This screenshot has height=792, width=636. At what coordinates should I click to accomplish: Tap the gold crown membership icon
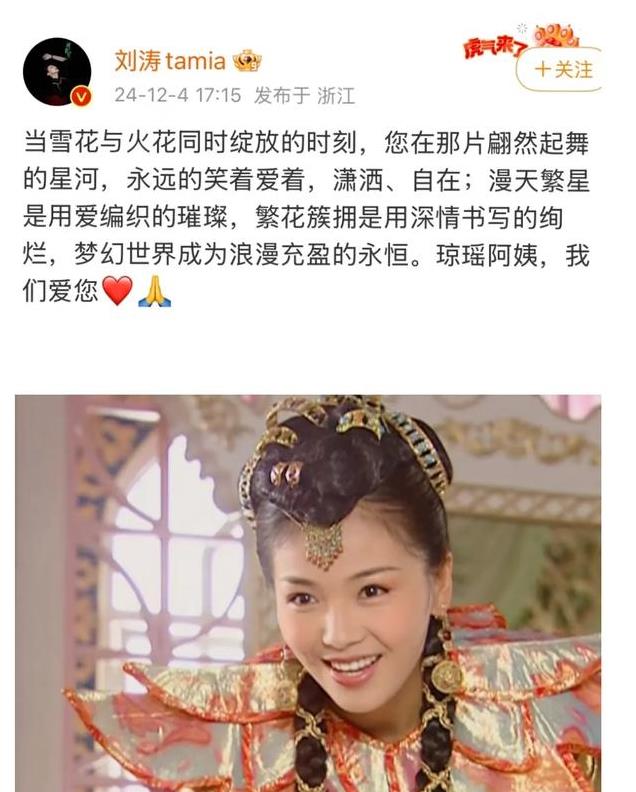247,61
